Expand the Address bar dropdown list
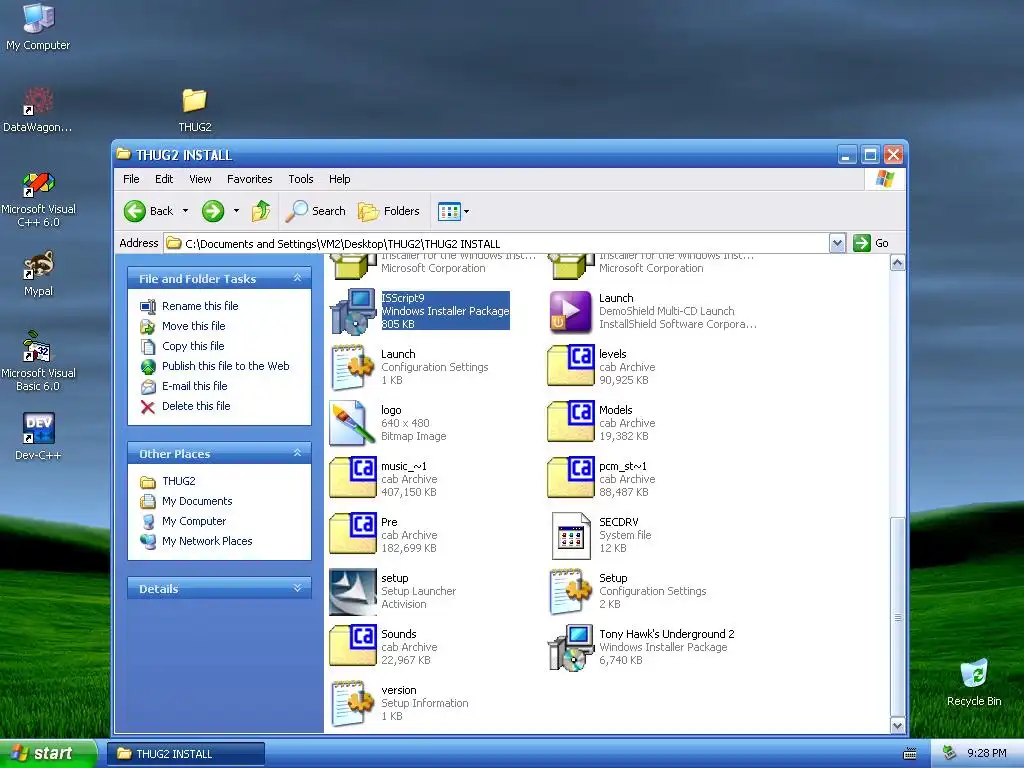 [x=837, y=244]
